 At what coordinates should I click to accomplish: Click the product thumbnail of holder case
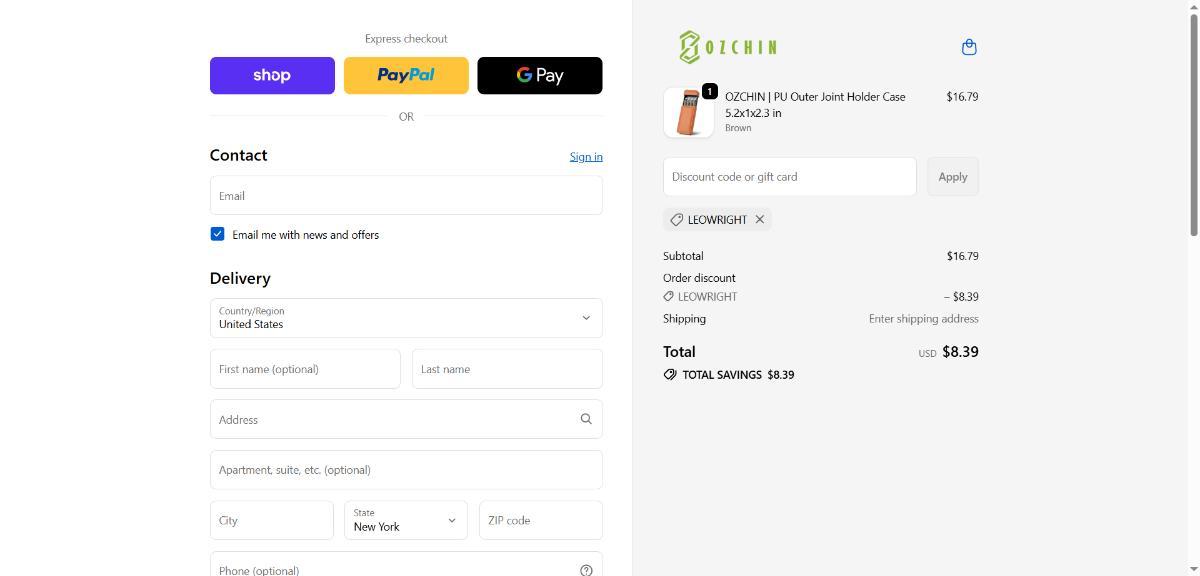tap(688, 112)
